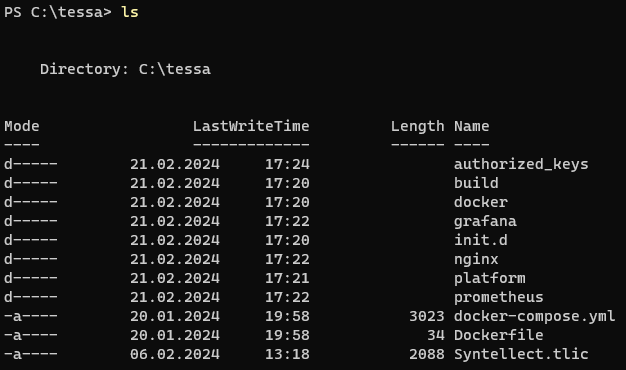Click the typed ls command
626x370 pixels.
(130, 12)
